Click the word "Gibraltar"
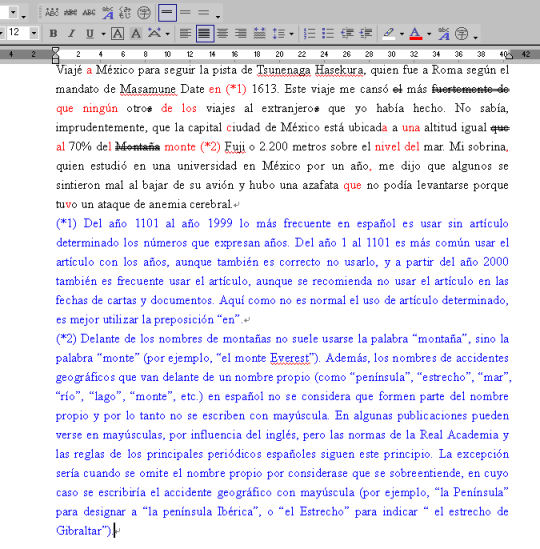 (79, 530)
